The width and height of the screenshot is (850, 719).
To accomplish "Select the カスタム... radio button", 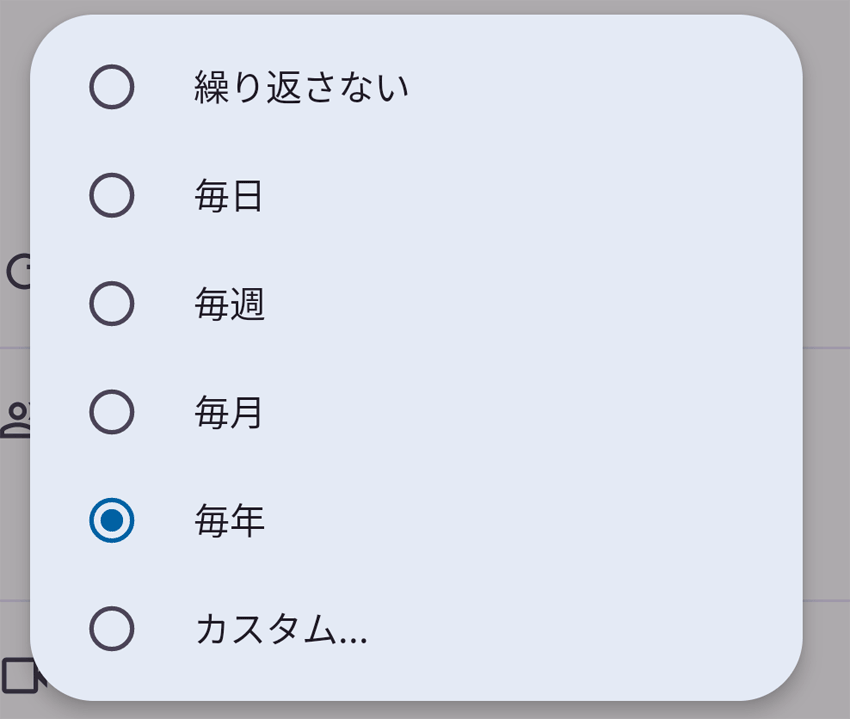I will tap(112, 628).
